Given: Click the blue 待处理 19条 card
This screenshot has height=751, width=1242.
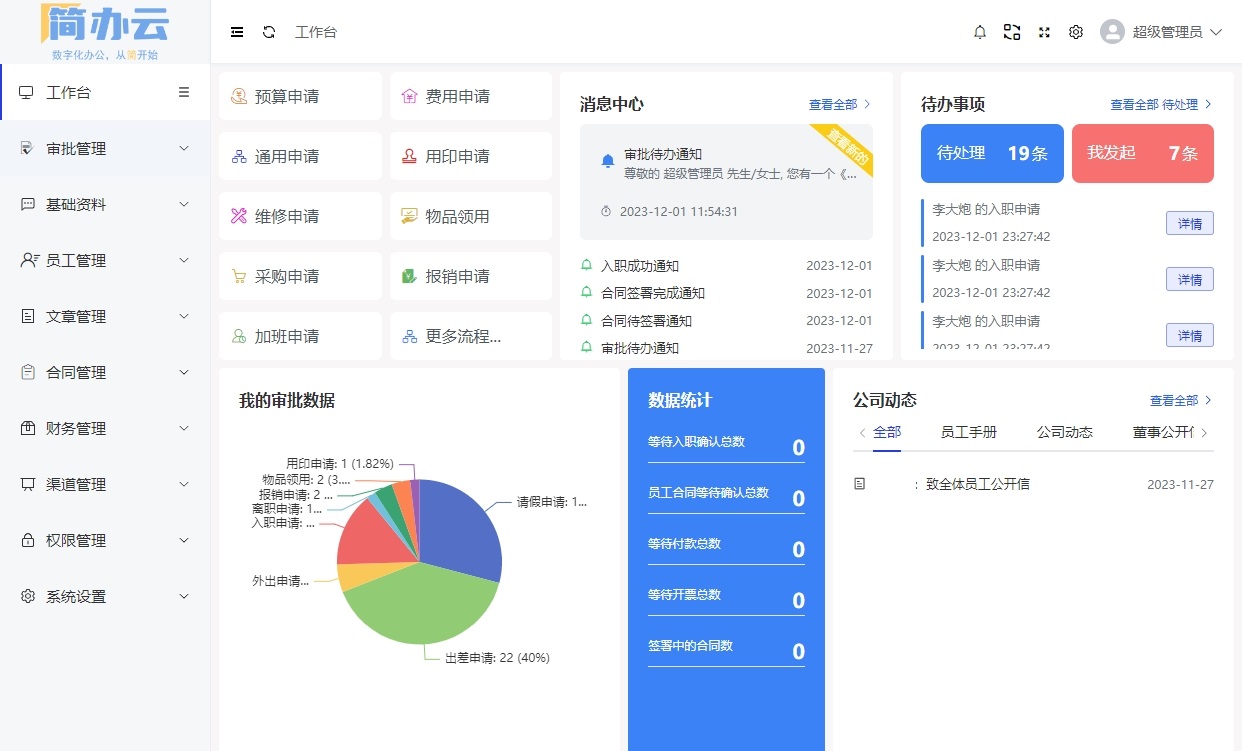Looking at the screenshot, I should pyautogui.click(x=991, y=154).
